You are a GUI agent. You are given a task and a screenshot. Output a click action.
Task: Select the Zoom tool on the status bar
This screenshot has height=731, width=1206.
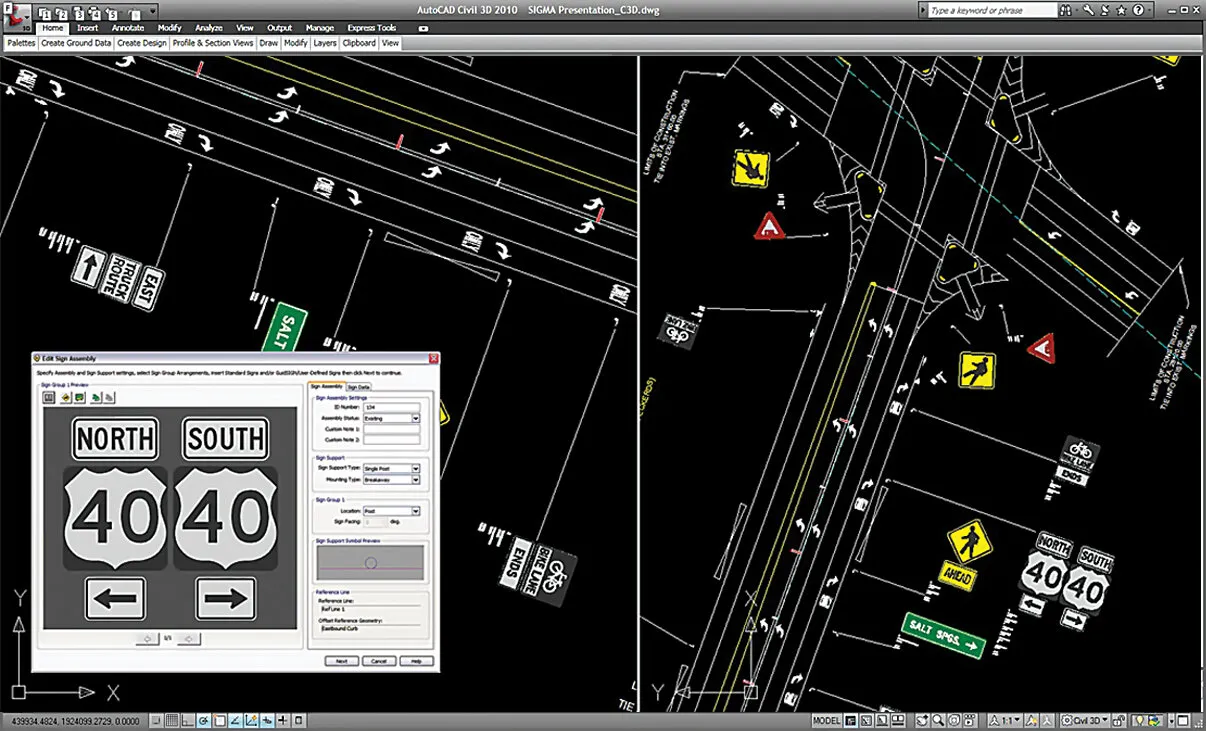click(x=935, y=720)
